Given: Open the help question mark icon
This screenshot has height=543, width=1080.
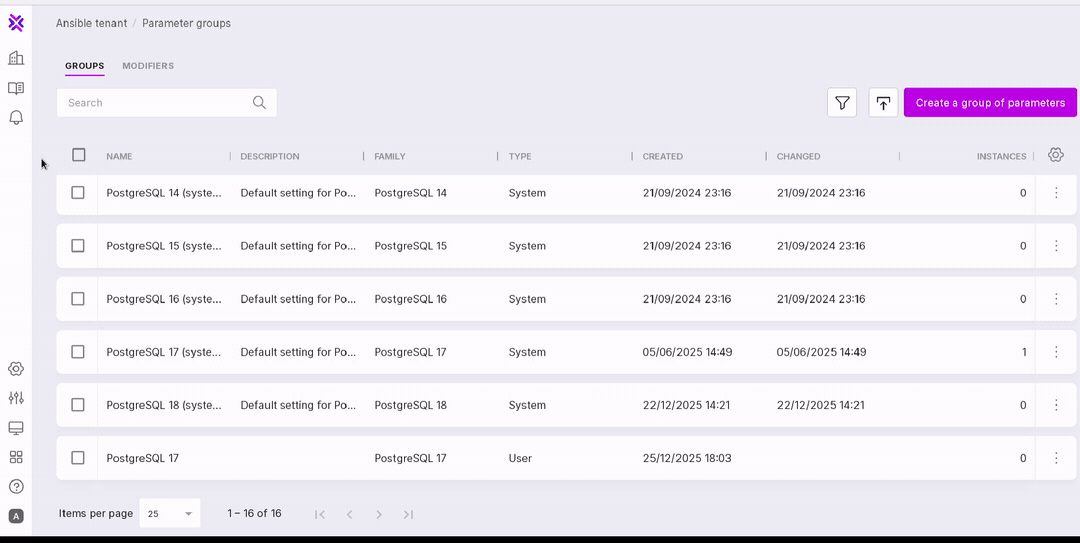Looking at the screenshot, I should [16, 487].
